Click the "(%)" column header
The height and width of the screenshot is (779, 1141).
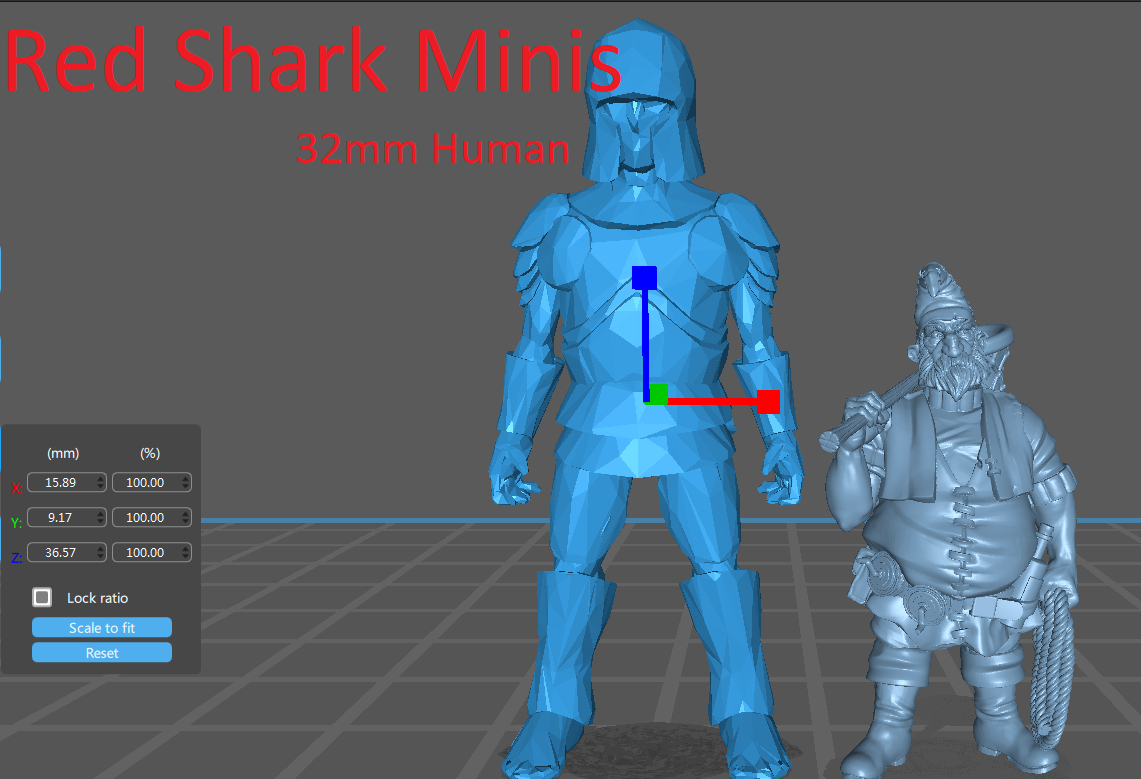[x=150, y=453]
